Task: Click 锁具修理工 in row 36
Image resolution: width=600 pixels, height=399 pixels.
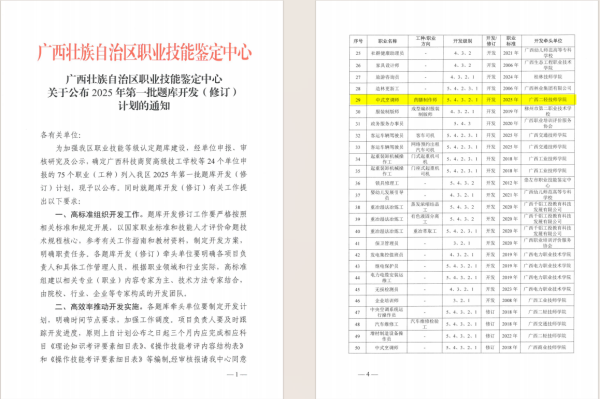Action: pos(387,183)
